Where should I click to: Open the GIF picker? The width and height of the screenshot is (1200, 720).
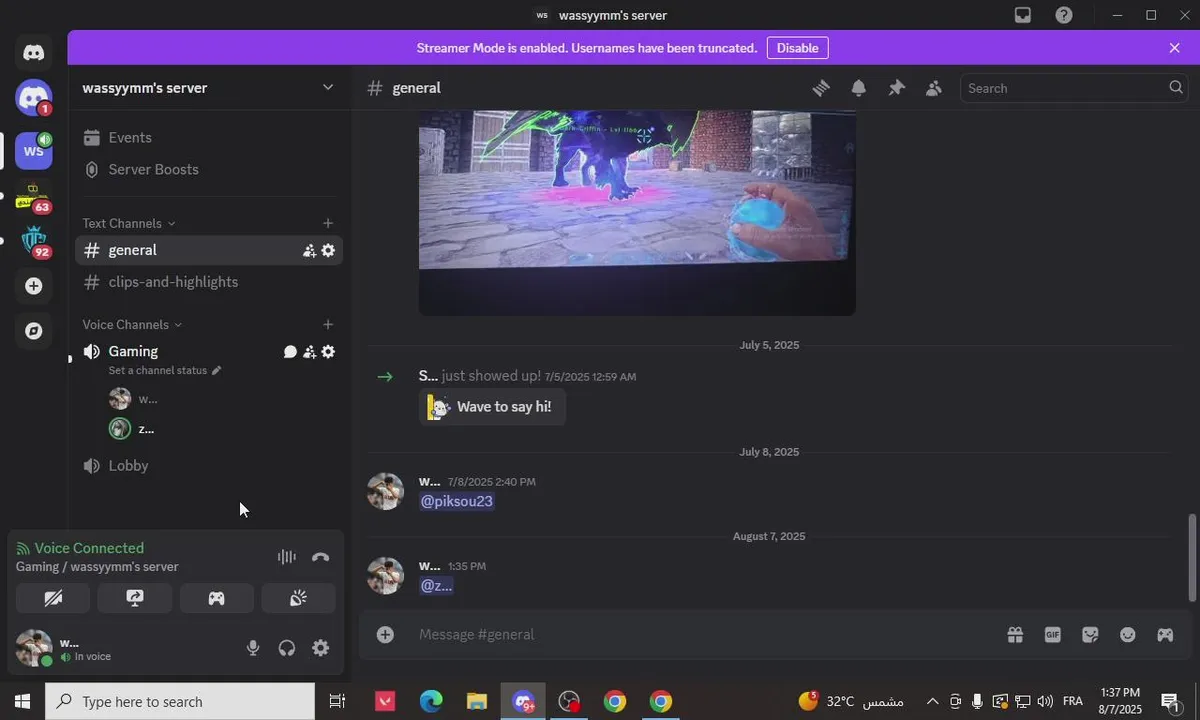[1052, 634]
